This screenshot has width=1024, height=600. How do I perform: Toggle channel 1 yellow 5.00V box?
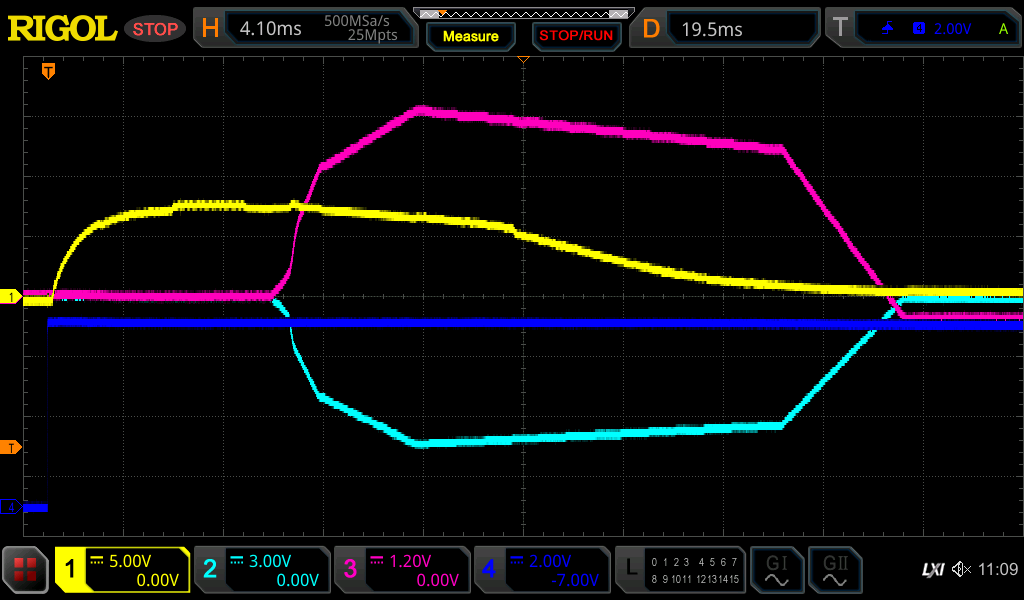[122, 570]
